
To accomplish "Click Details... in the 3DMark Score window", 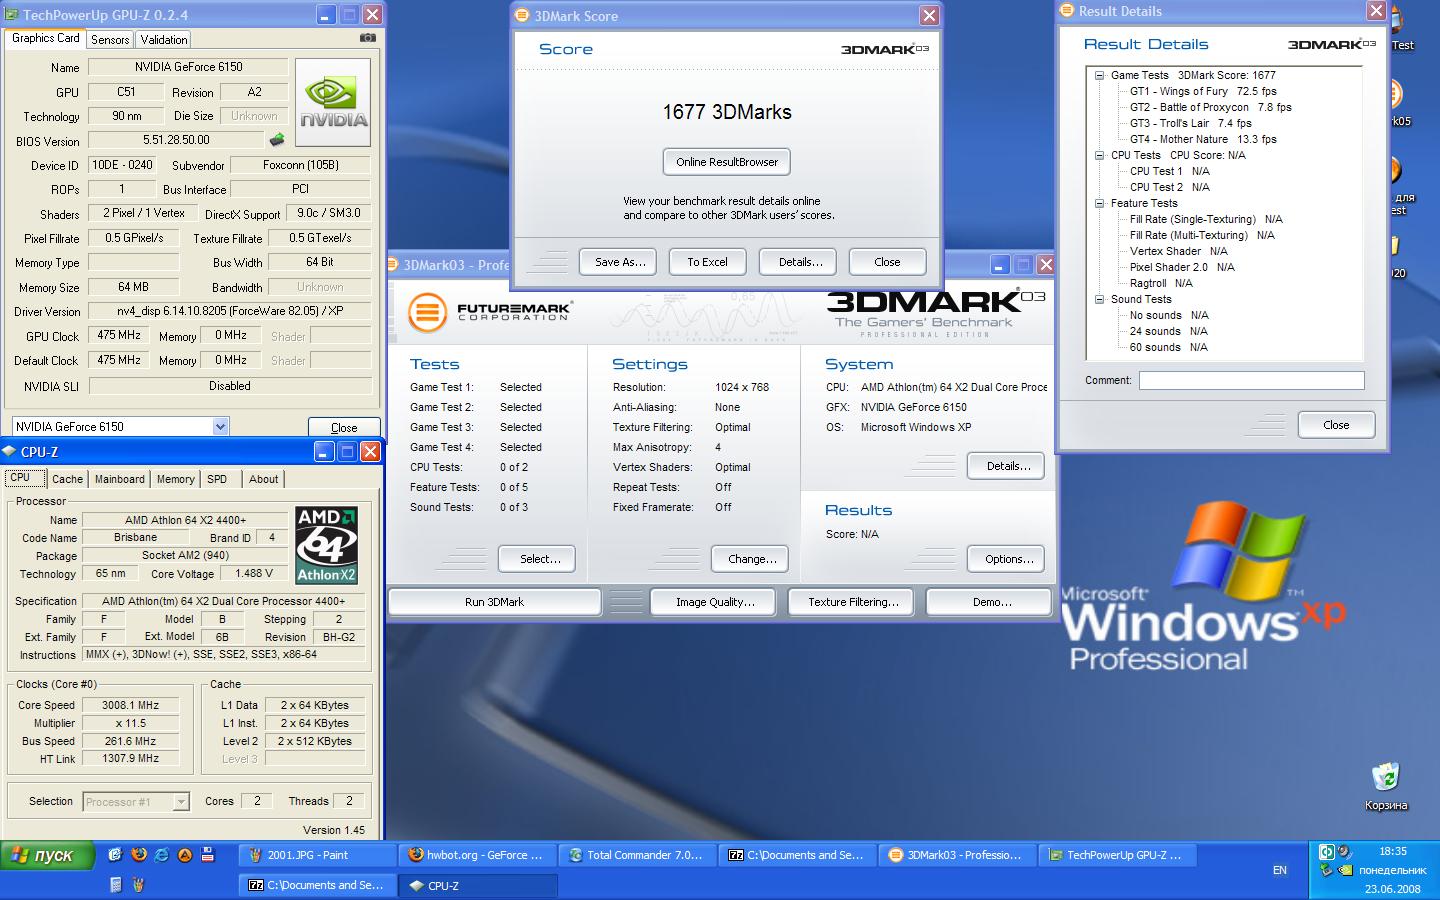I will [798, 262].
